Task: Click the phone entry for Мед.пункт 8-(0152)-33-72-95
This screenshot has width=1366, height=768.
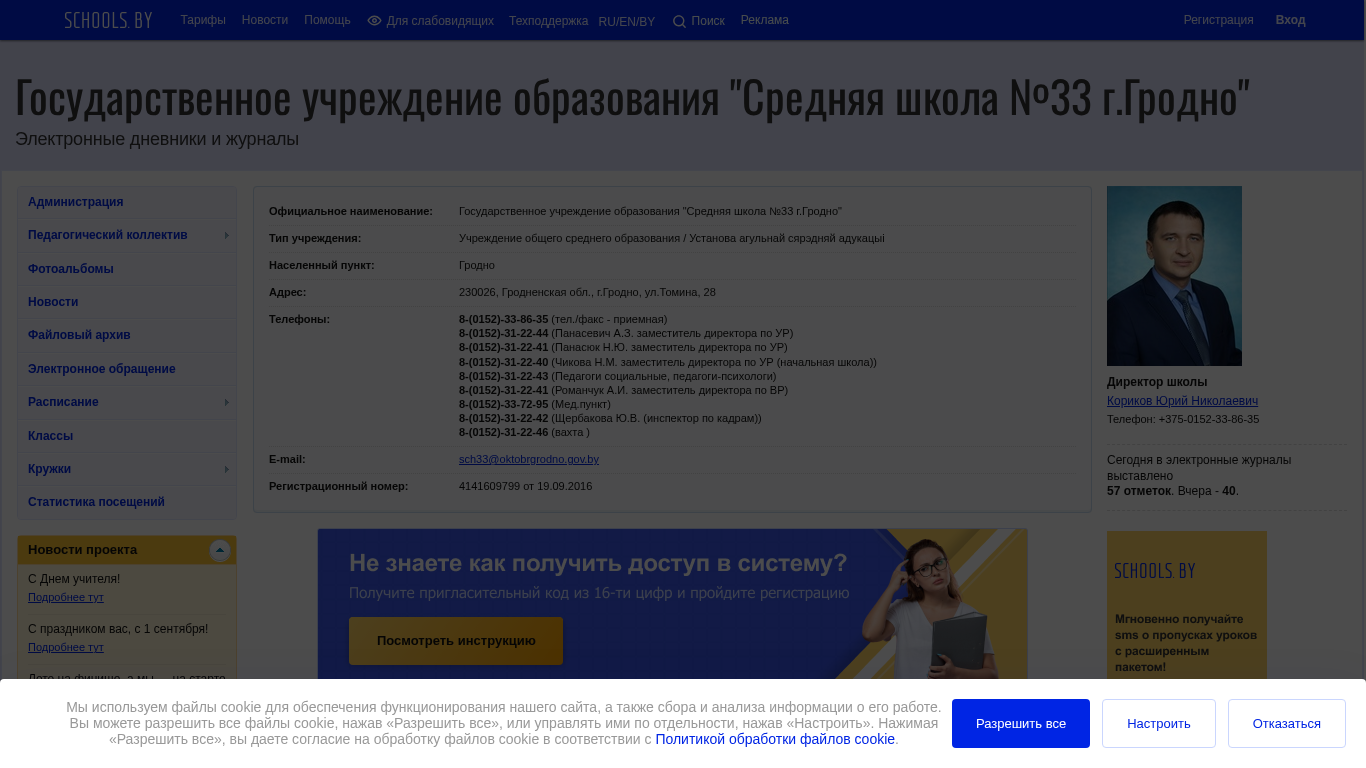Action: click(534, 404)
